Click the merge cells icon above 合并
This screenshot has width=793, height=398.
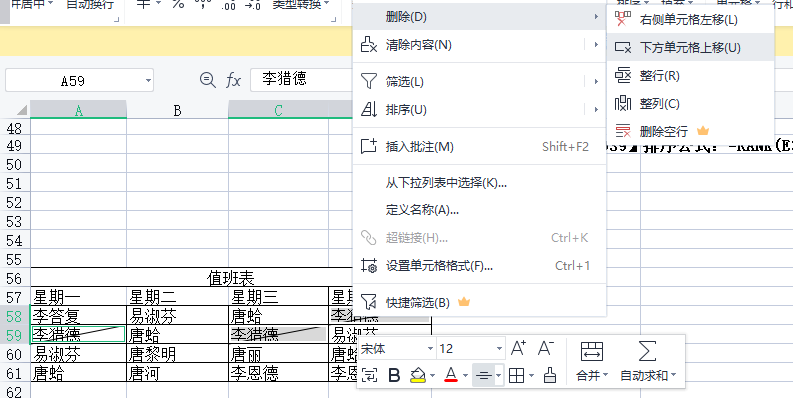click(x=592, y=351)
